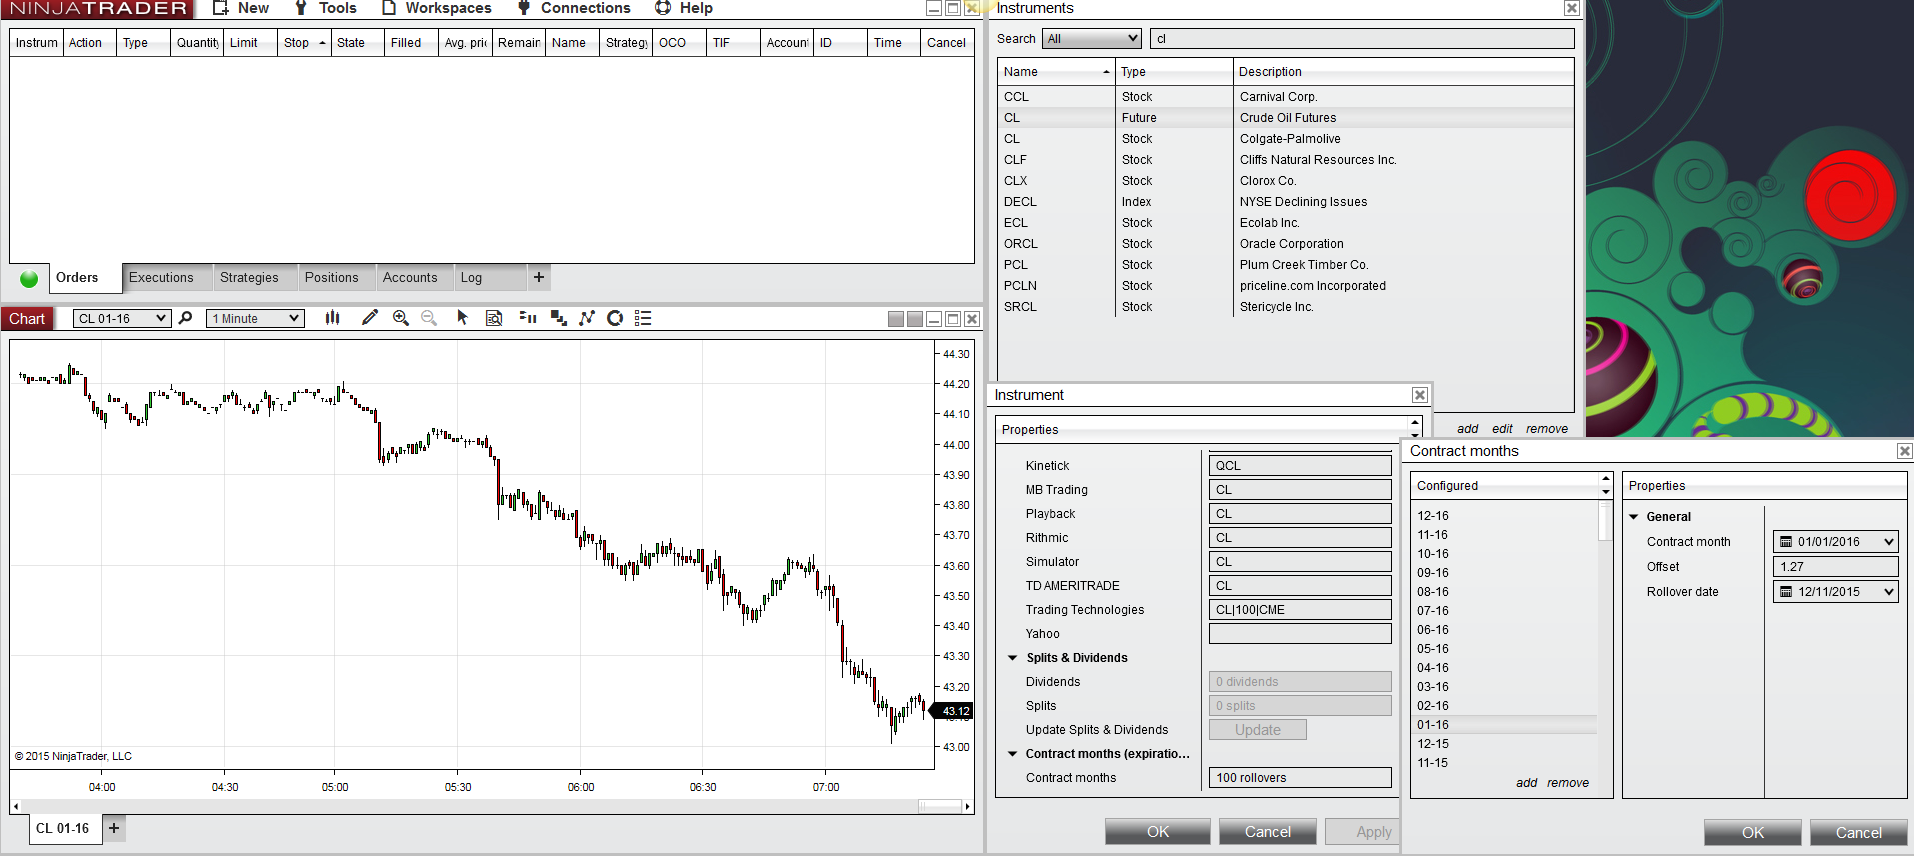Collapse the Splits & Dividends section
Image resolution: width=1914 pixels, height=856 pixels.
pos(1013,658)
